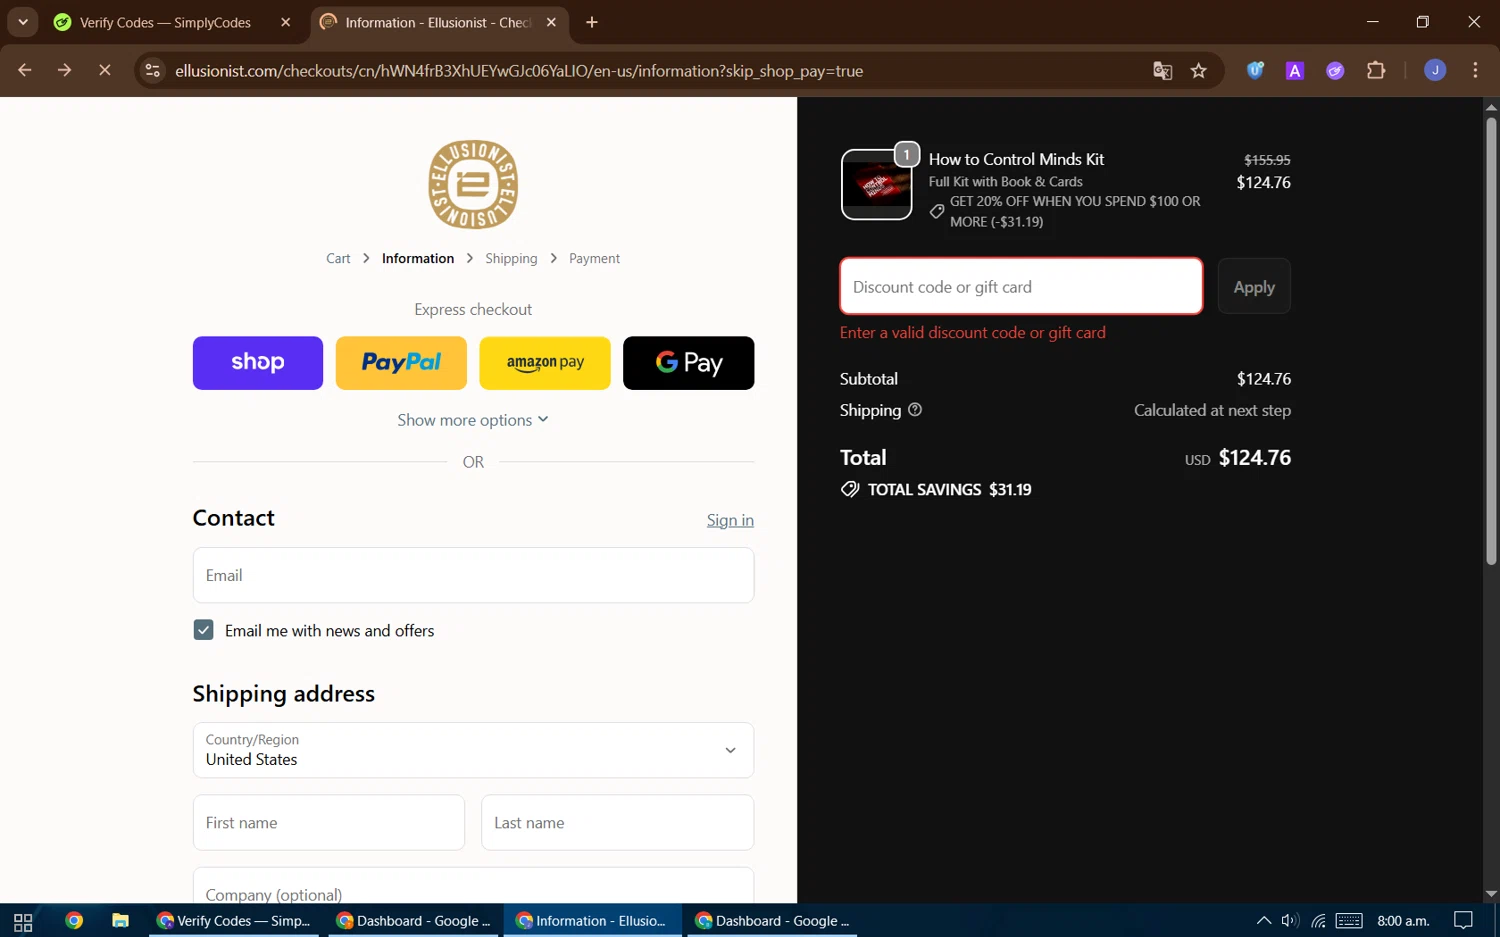Select the Information Ellusionist Checkout tab

pos(438,22)
